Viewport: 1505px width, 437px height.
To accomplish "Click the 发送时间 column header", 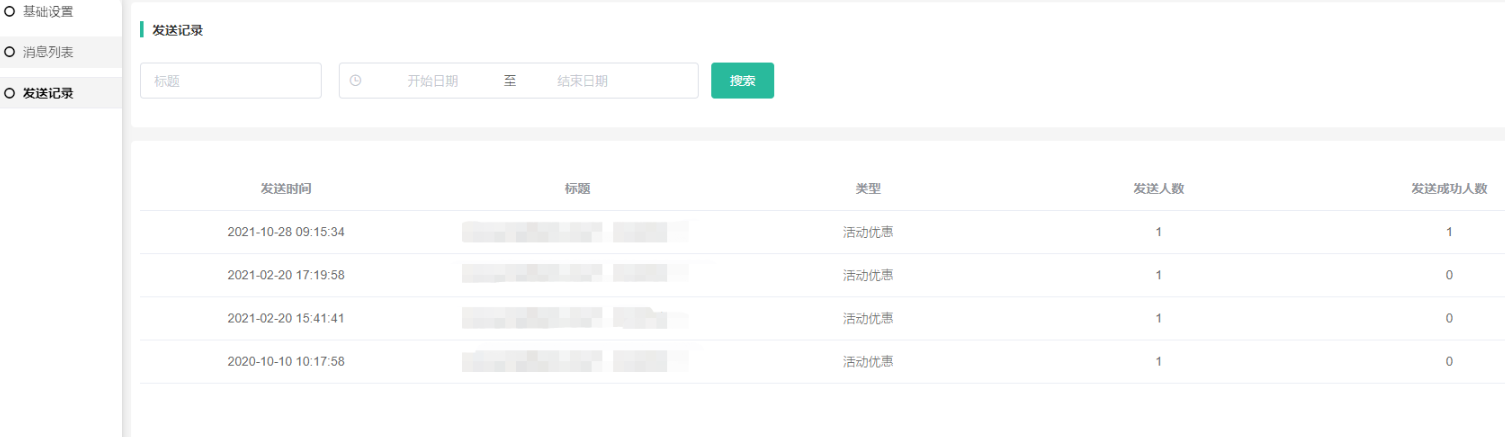I will pyautogui.click(x=286, y=188).
